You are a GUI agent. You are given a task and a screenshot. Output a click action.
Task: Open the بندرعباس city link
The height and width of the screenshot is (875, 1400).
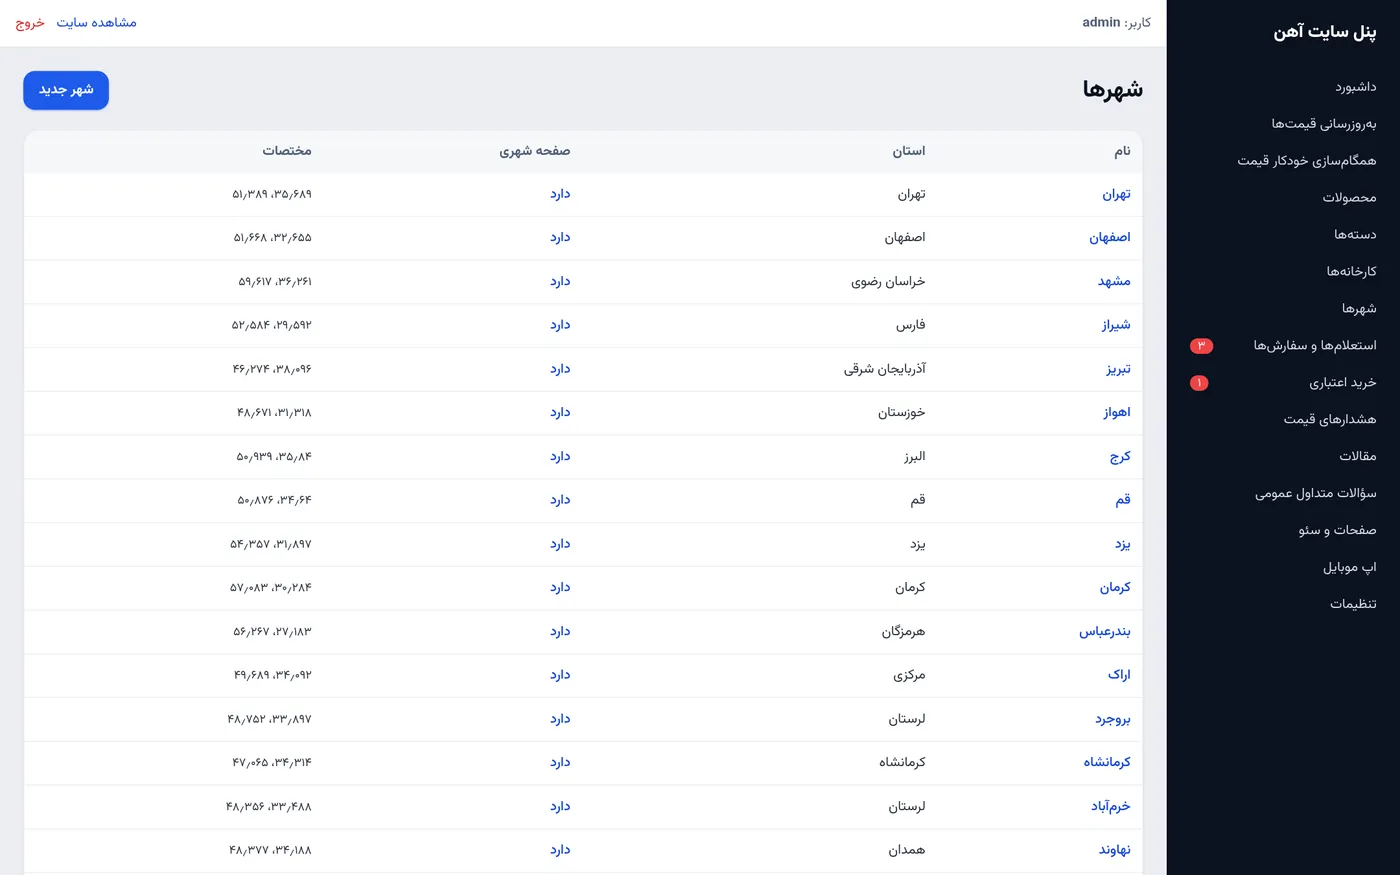1105,632
